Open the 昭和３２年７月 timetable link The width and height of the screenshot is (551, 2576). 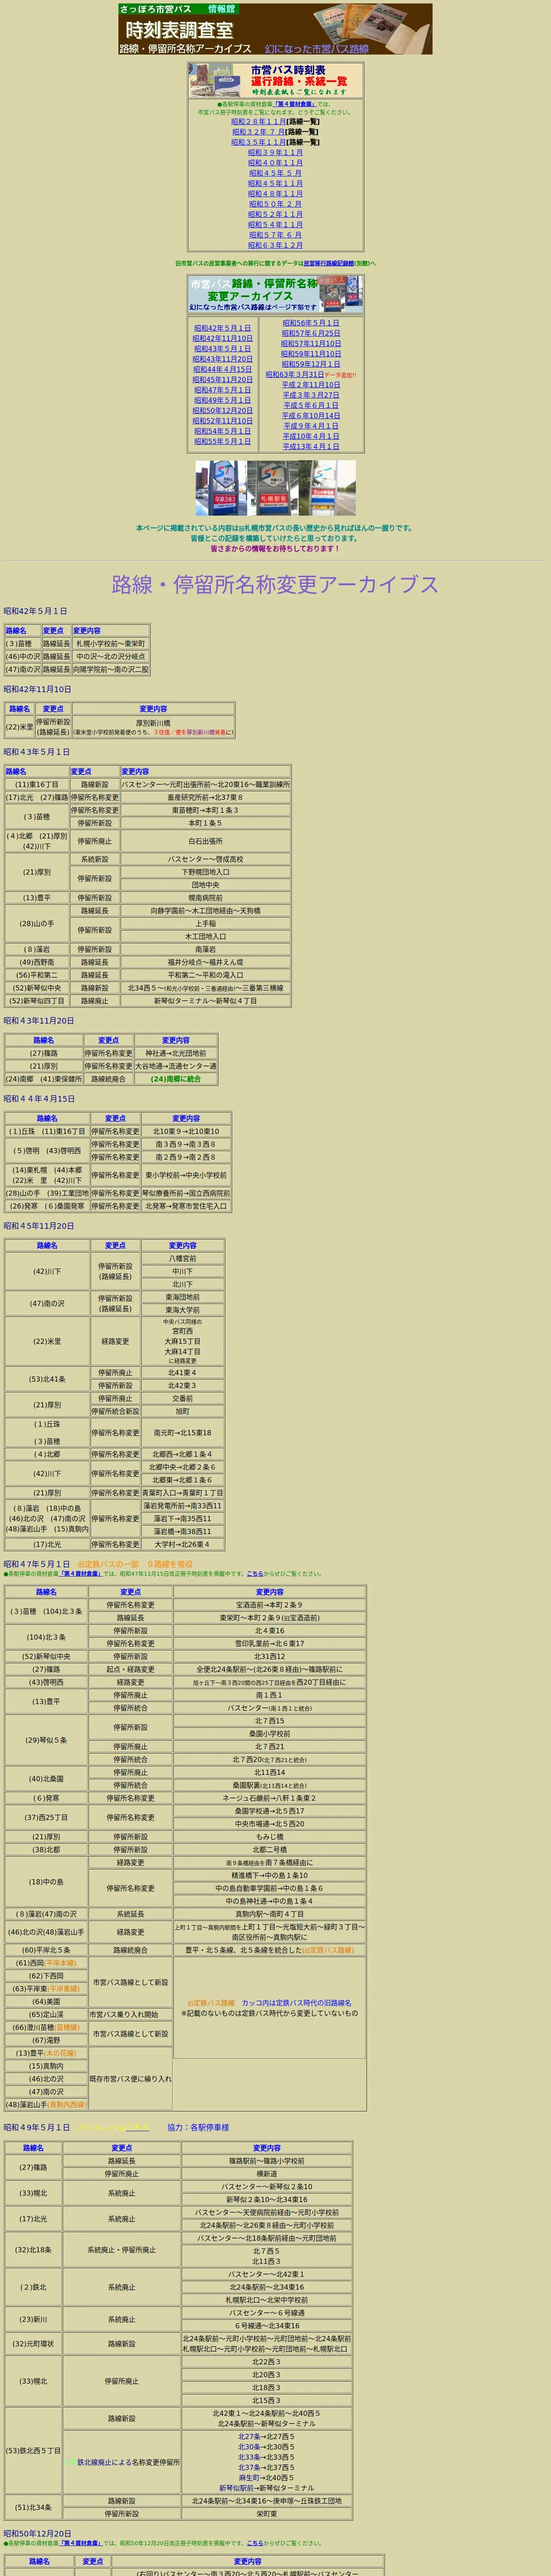tap(259, 132)
